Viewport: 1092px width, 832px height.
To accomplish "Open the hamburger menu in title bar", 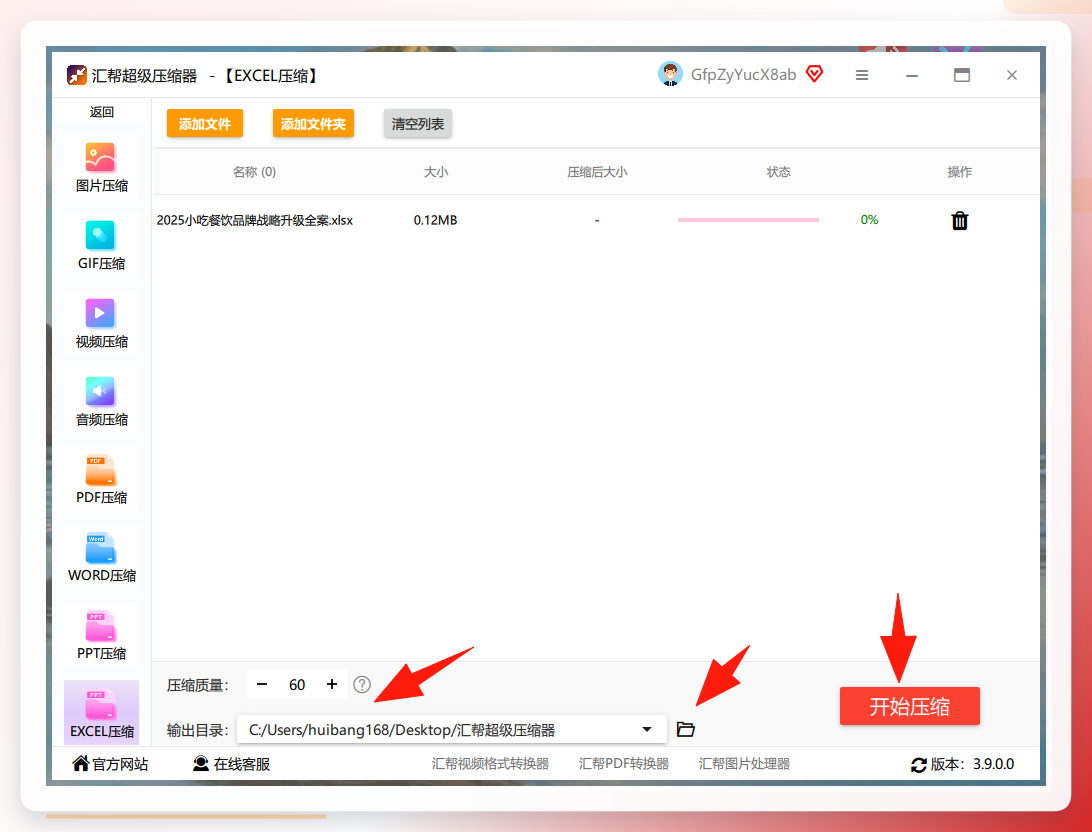I will click(x=862, y=75).
